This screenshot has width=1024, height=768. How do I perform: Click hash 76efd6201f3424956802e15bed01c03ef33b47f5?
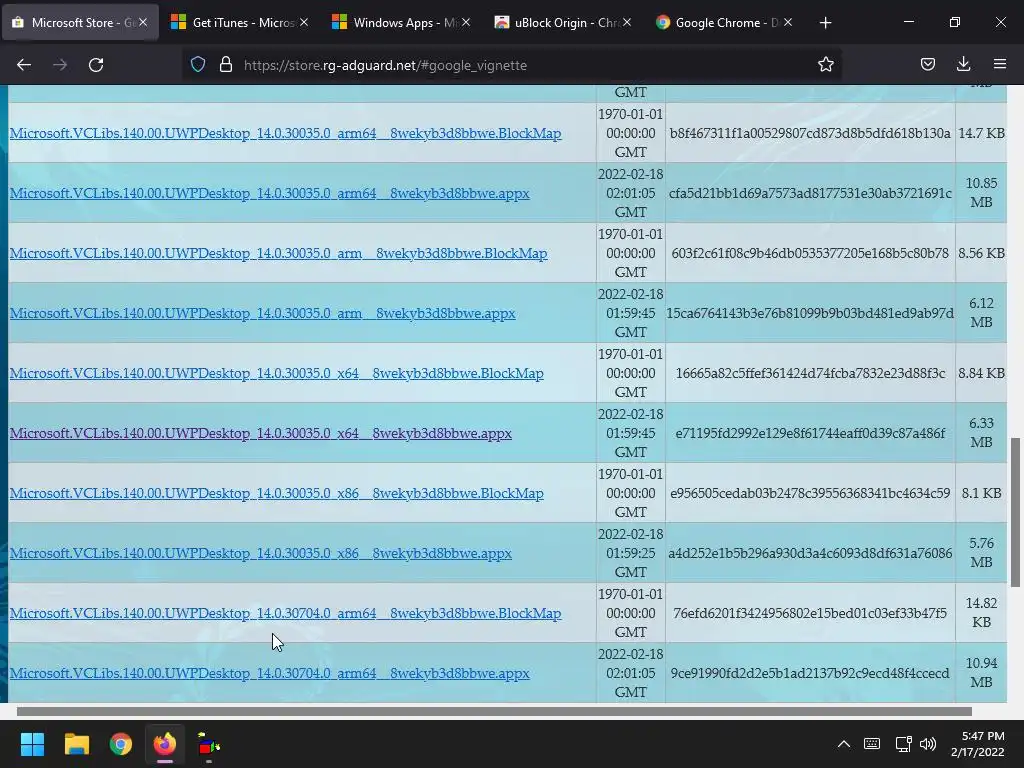tap(810, 614)
